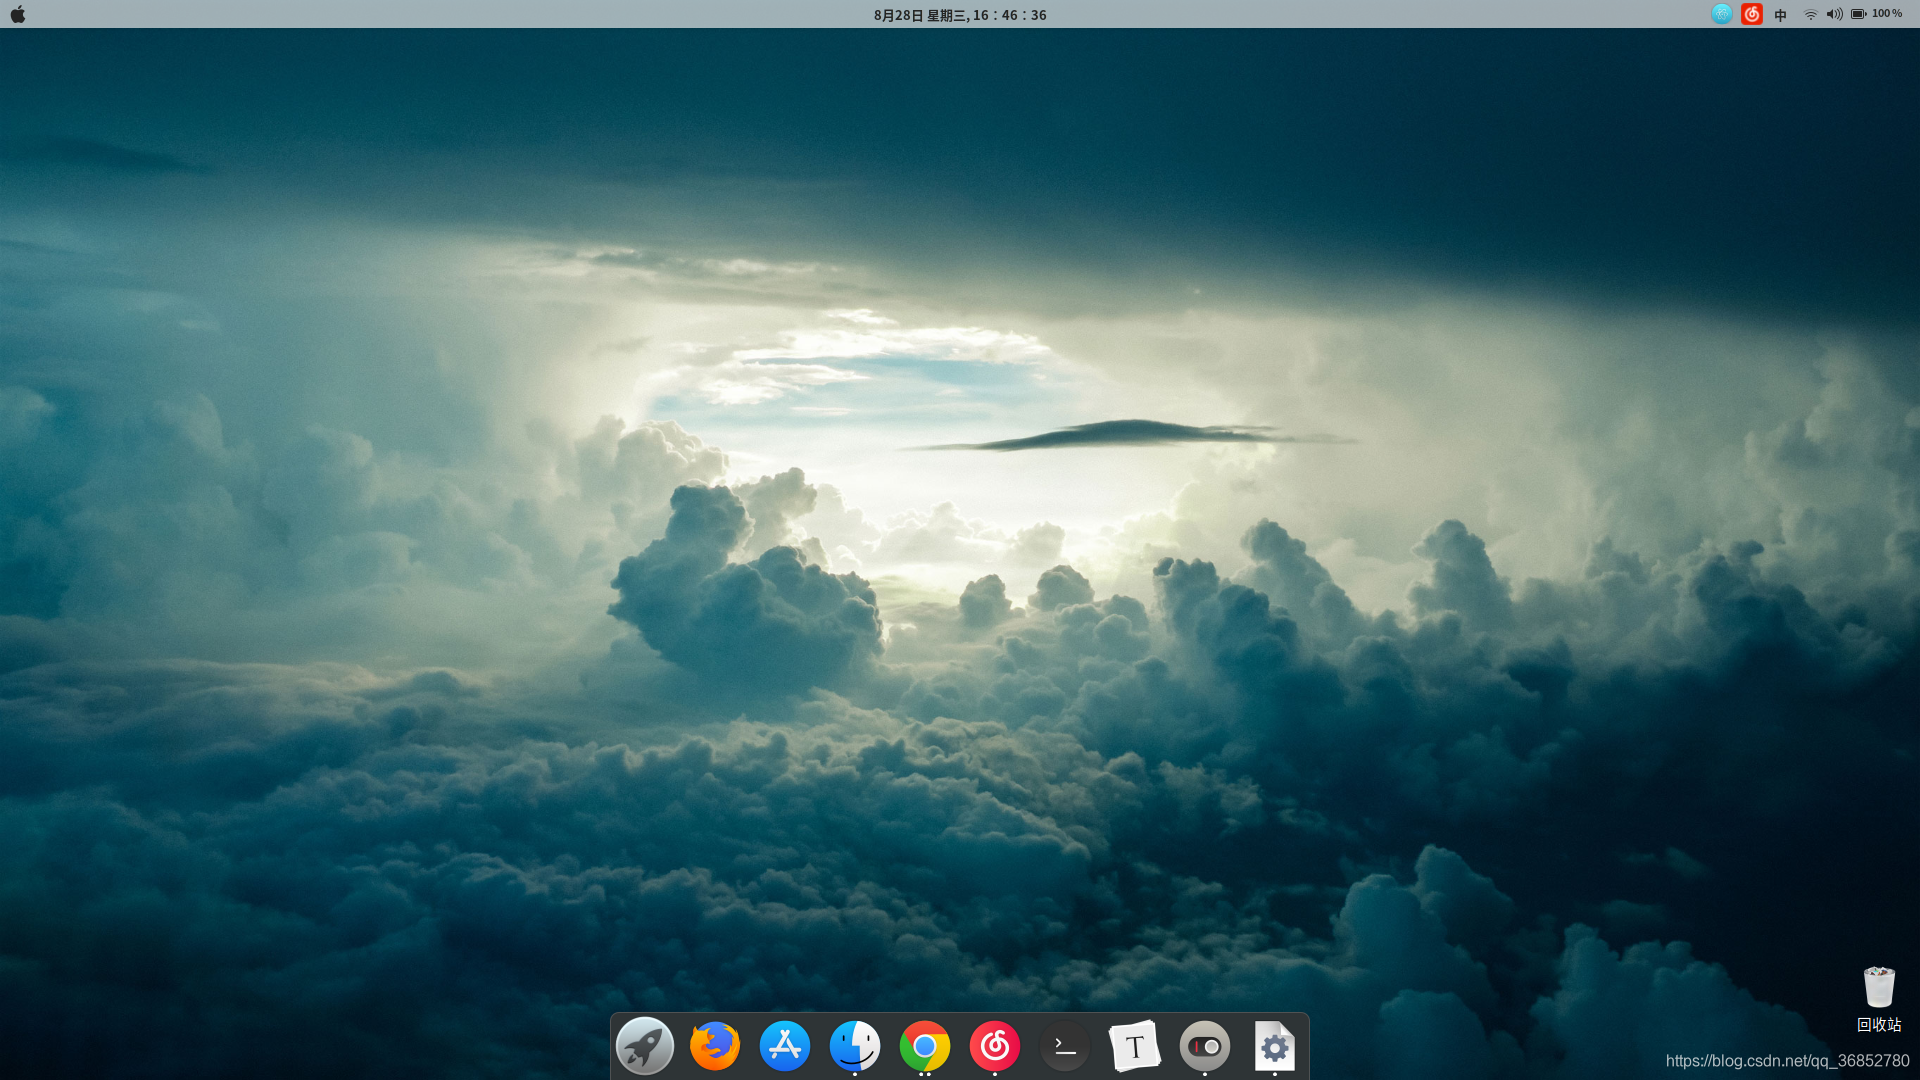Image resolution: width=1920 pixels, height=1080 pixels.
Task: Click the 100% battery percentage text
Action: (x=1887, y=14)
